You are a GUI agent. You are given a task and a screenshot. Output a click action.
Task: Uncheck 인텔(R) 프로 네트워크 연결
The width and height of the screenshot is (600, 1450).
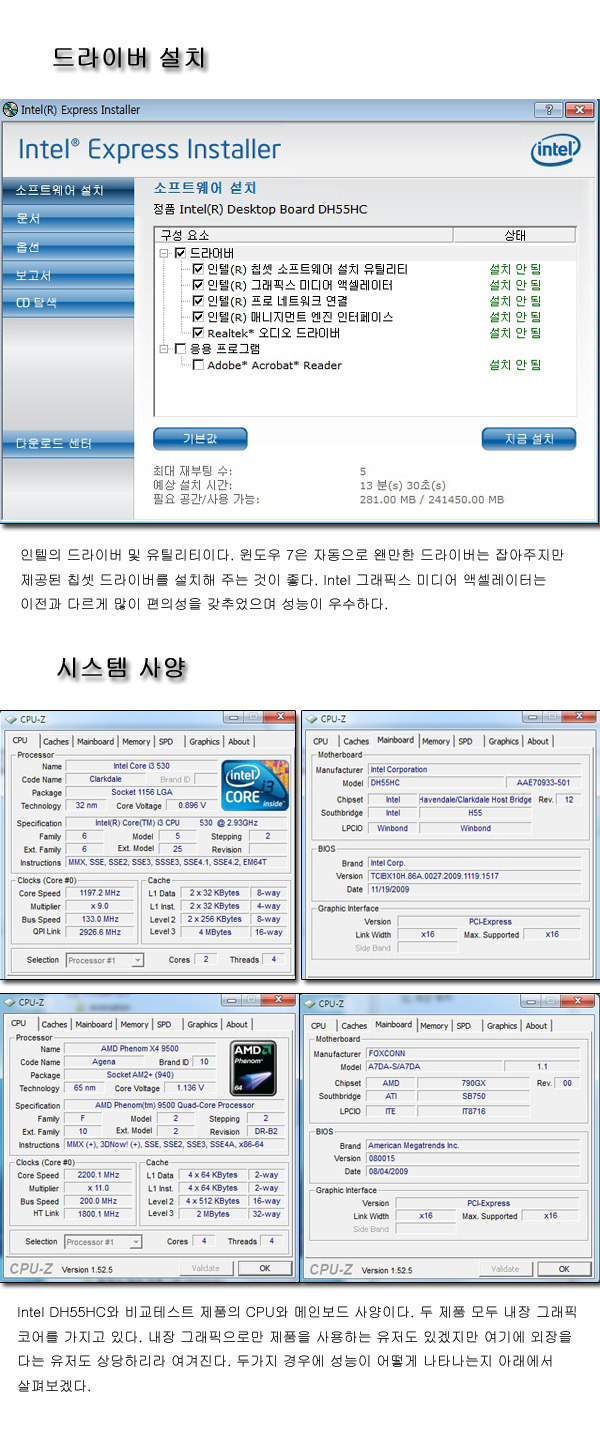[x=199, y=301]
